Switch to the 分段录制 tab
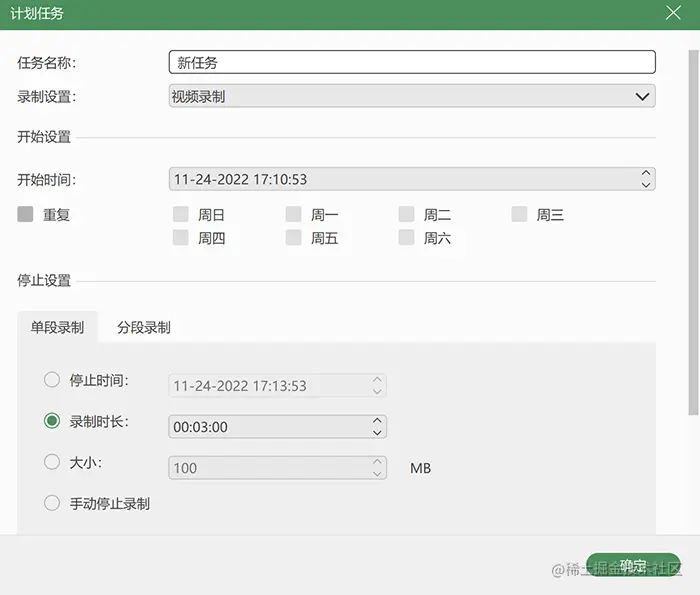 coord(144,327)
